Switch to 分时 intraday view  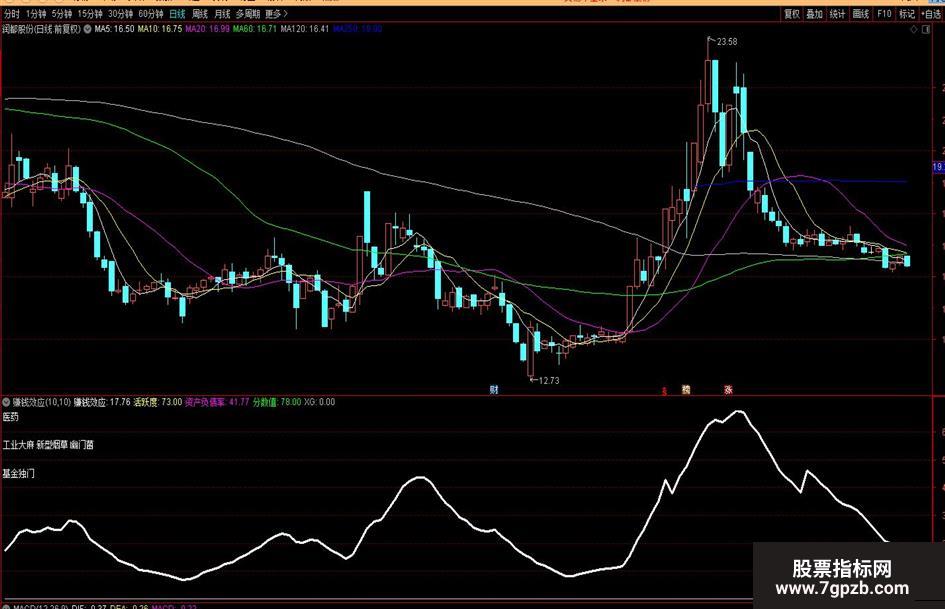tap(11, 13)
